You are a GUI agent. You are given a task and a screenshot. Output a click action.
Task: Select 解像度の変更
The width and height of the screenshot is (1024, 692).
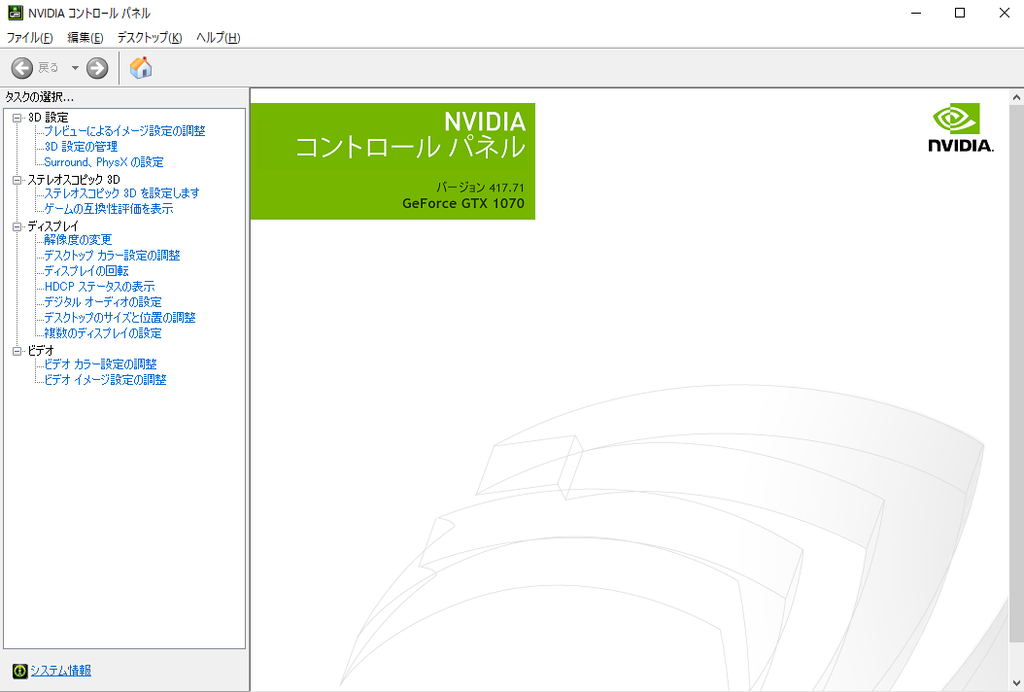78,240
